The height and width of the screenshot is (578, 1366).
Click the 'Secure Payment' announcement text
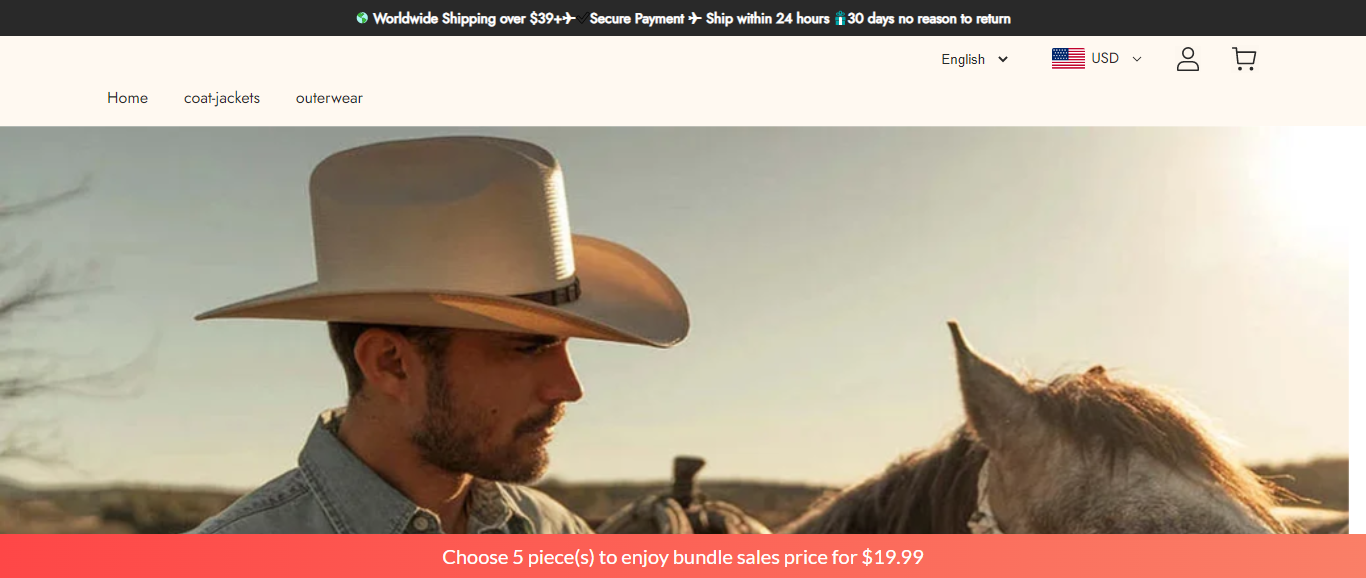[x=637, y=18]
